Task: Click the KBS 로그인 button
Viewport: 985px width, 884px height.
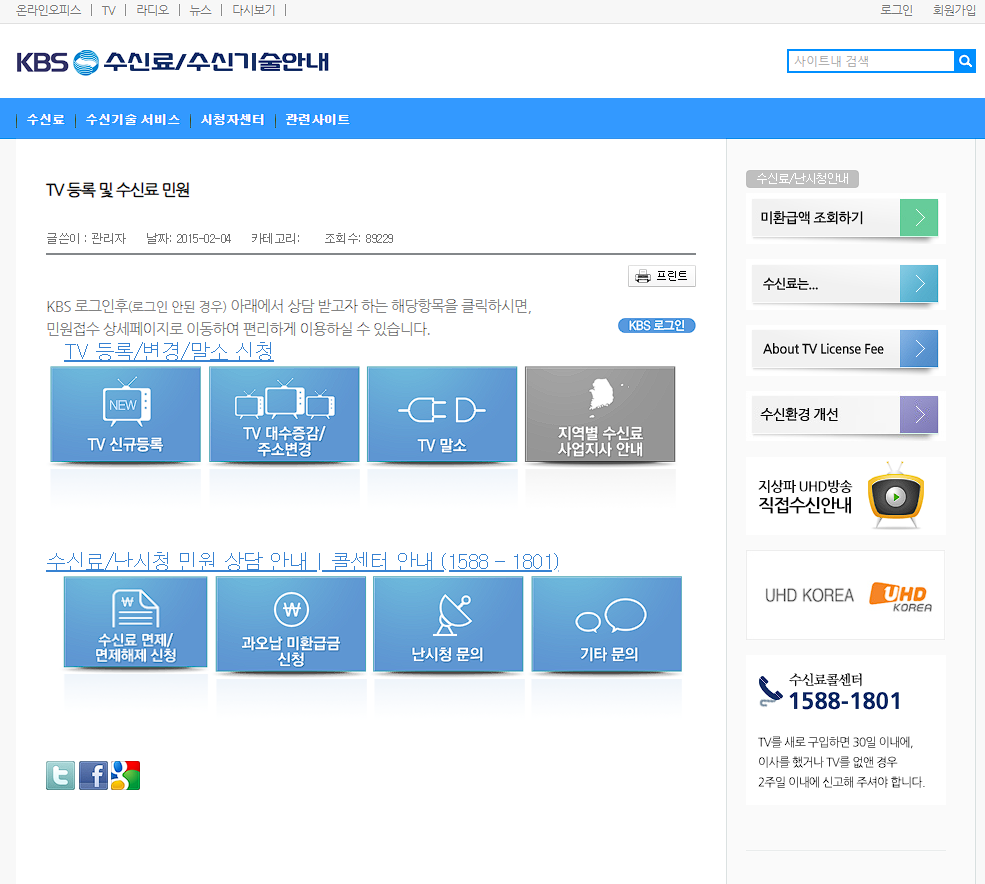Action: click(656, 325)
